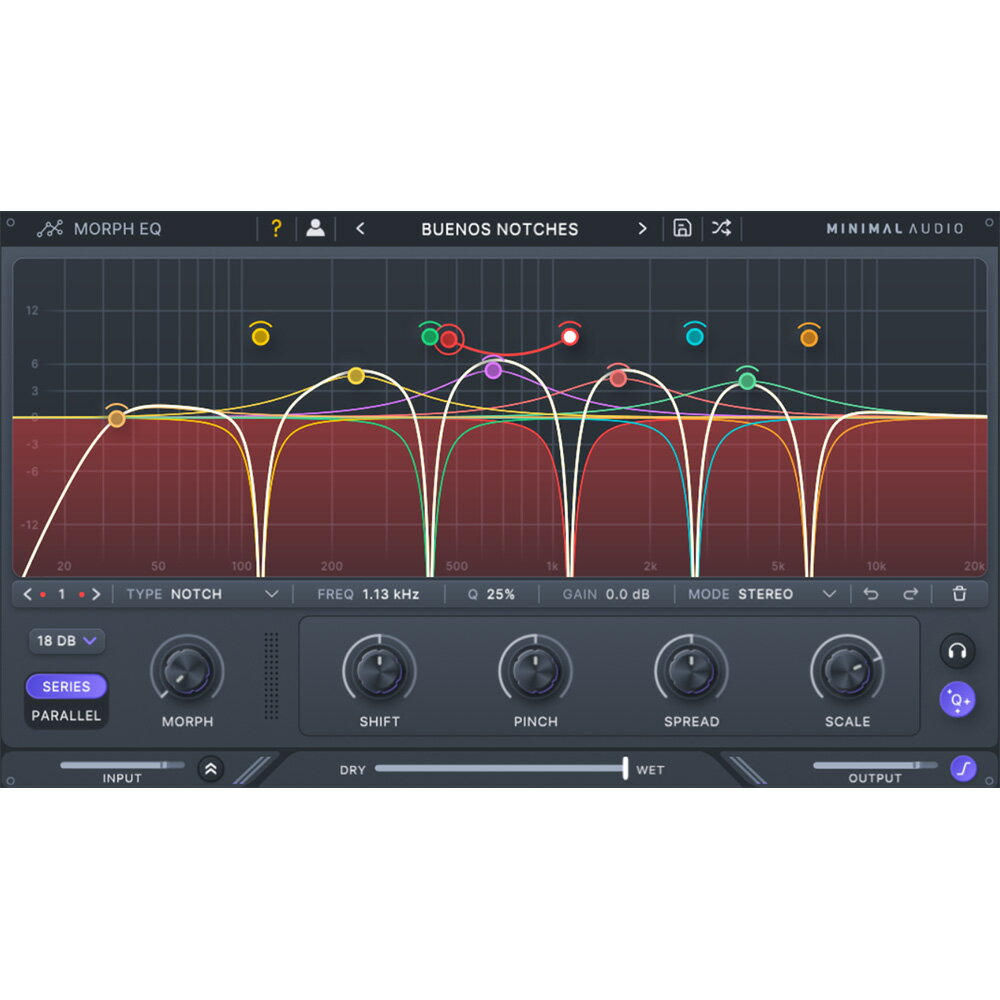
Task: Select the white-centered red node near 1k
Action: 570,336
